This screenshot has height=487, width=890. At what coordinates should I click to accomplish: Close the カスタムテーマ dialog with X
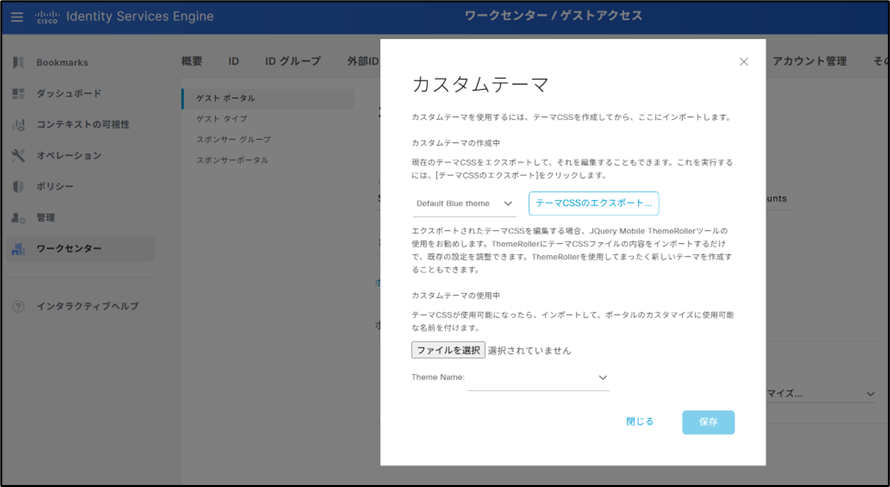coord(743,62)
